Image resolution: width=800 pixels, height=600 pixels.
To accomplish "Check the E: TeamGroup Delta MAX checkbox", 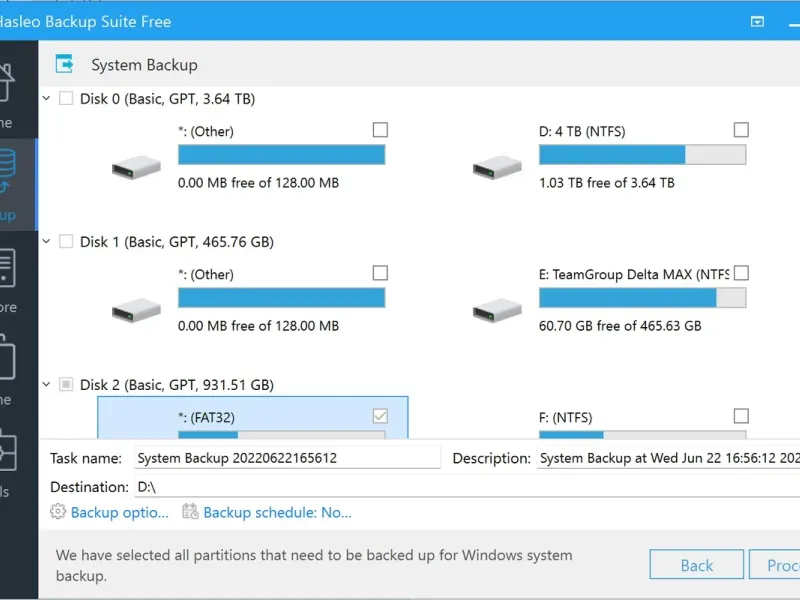I will point(741,273).
